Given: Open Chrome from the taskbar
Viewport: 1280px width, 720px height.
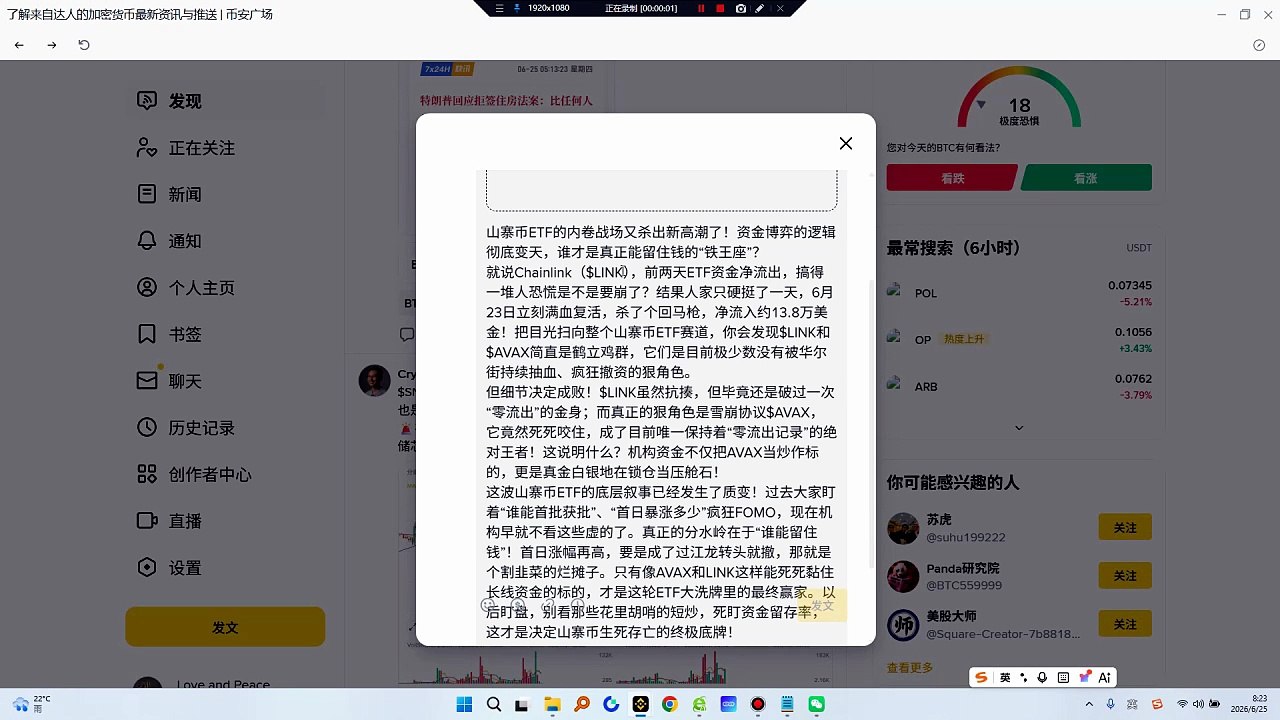Looking at the screenshot, I should [669, 704].
